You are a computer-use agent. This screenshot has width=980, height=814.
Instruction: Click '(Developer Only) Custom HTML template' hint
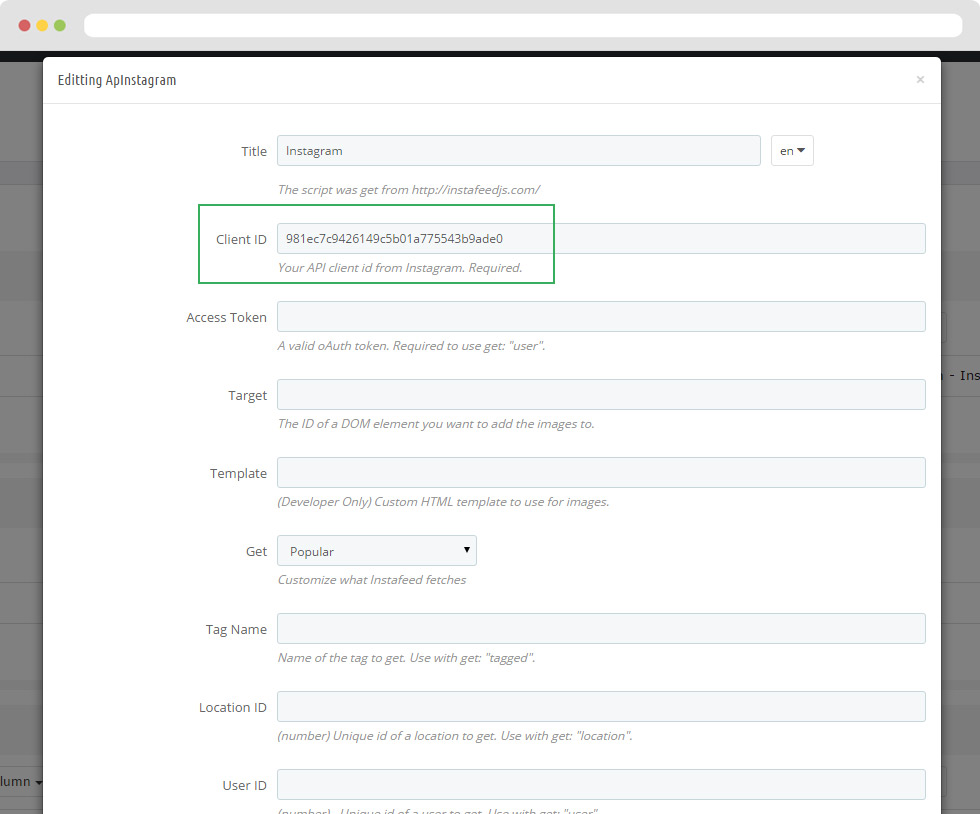pyautogui.click(x=443, y=502)
